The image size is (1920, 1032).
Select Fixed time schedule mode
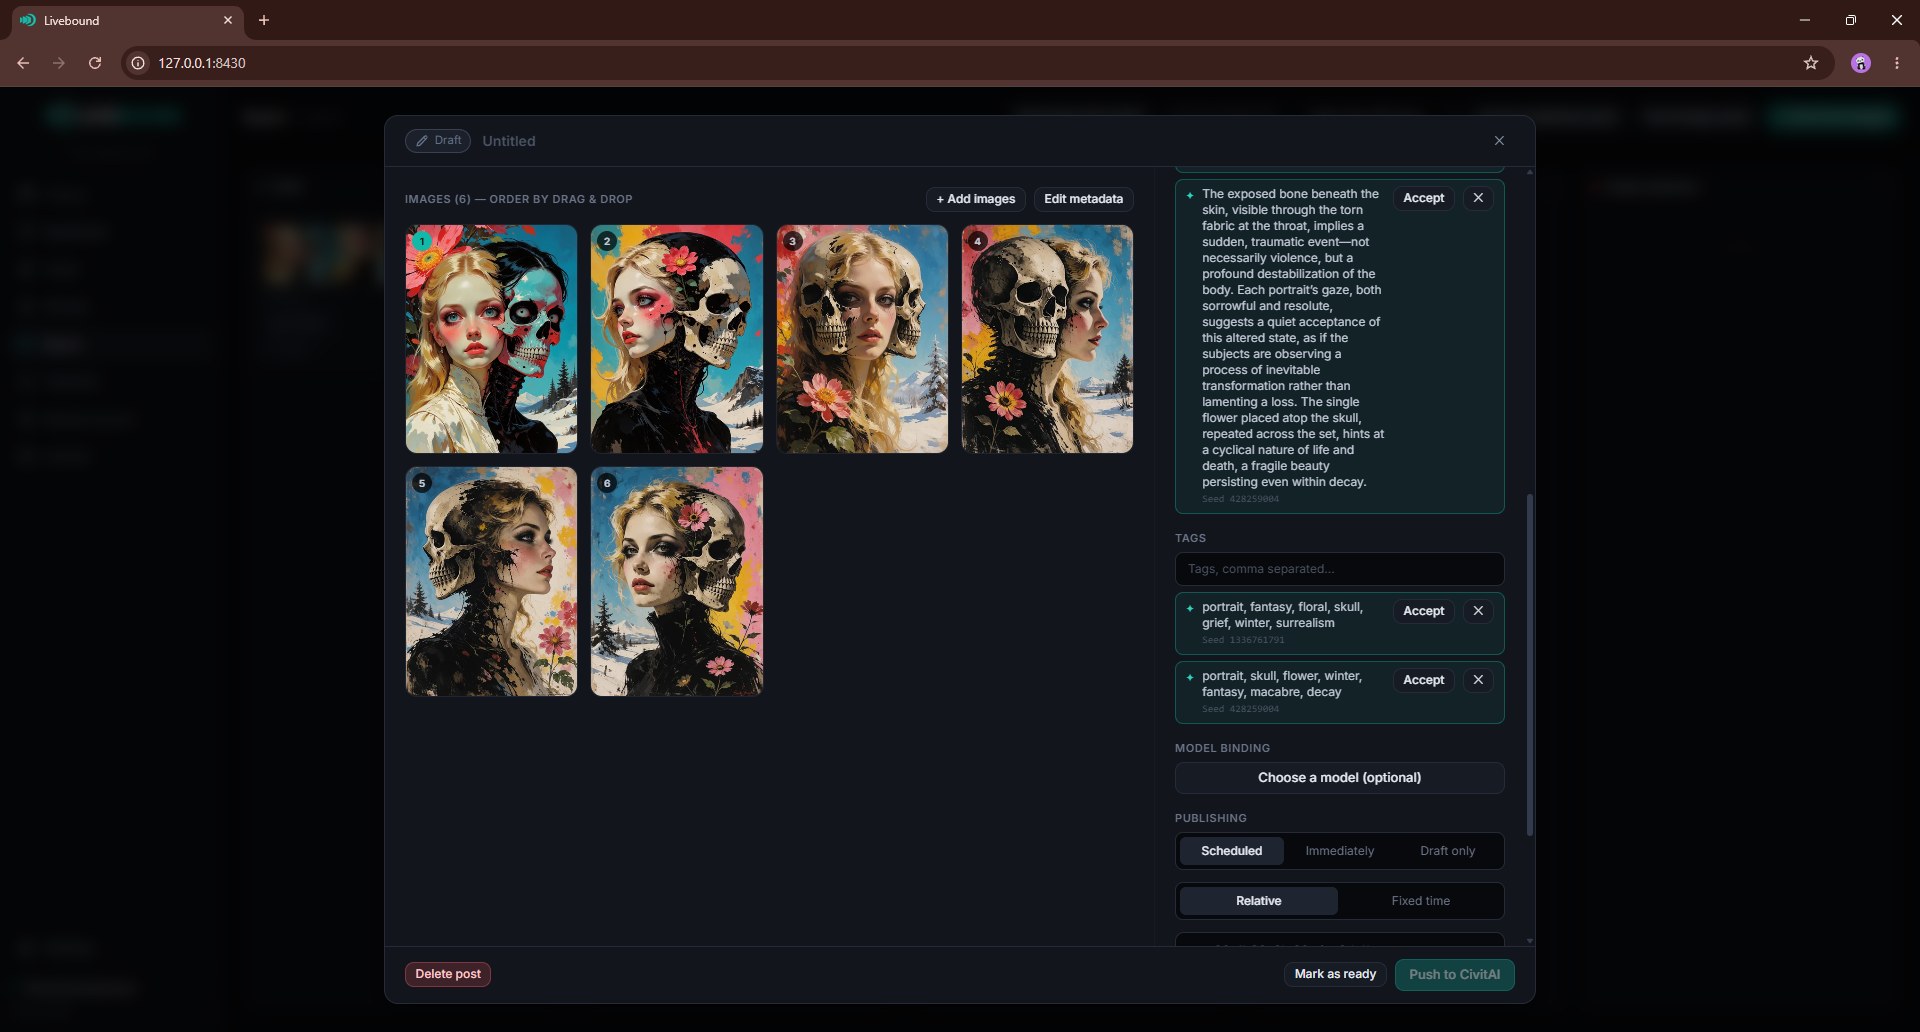(1420, 901)
